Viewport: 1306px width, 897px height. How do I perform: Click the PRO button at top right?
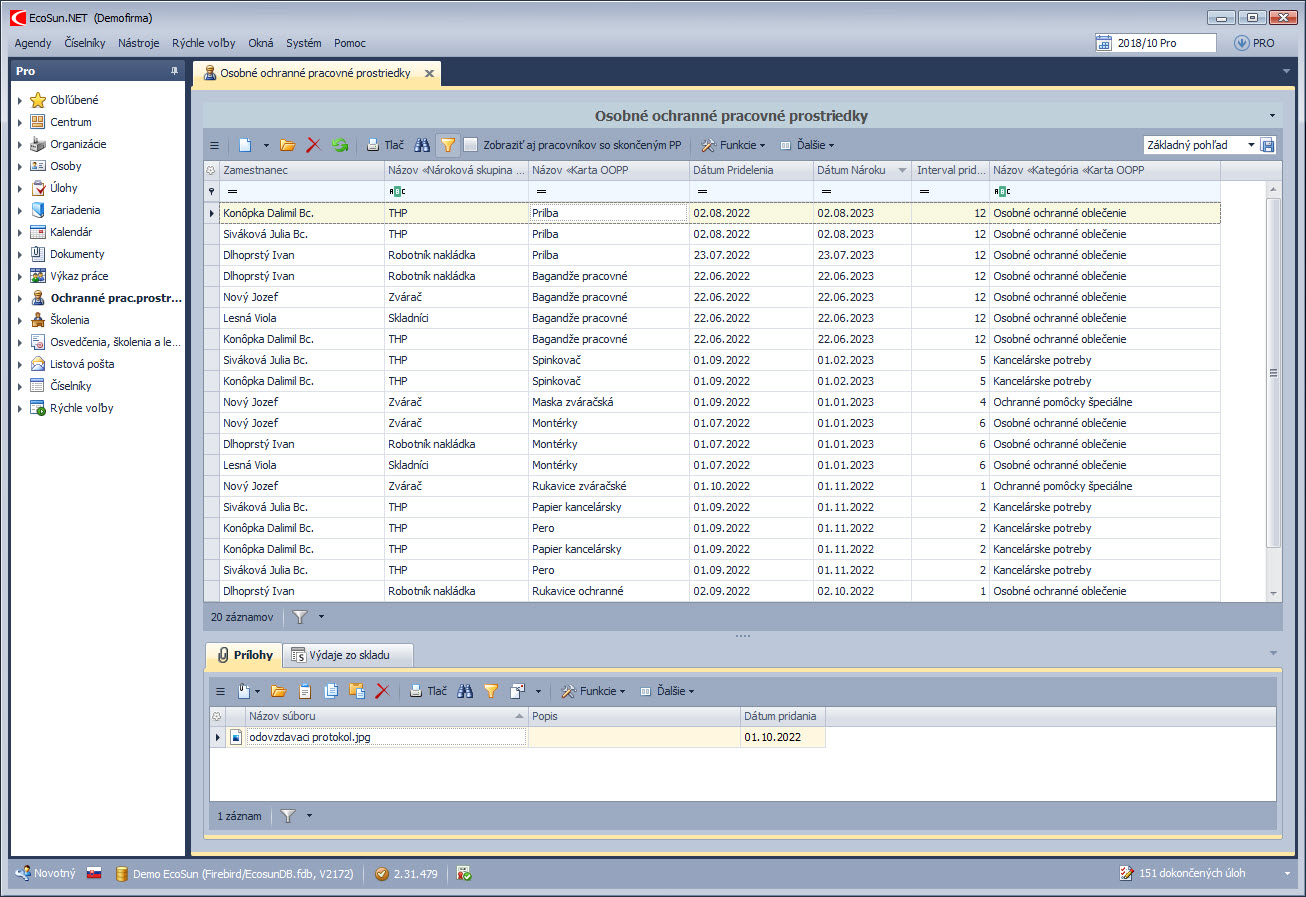click(1254, 43)
